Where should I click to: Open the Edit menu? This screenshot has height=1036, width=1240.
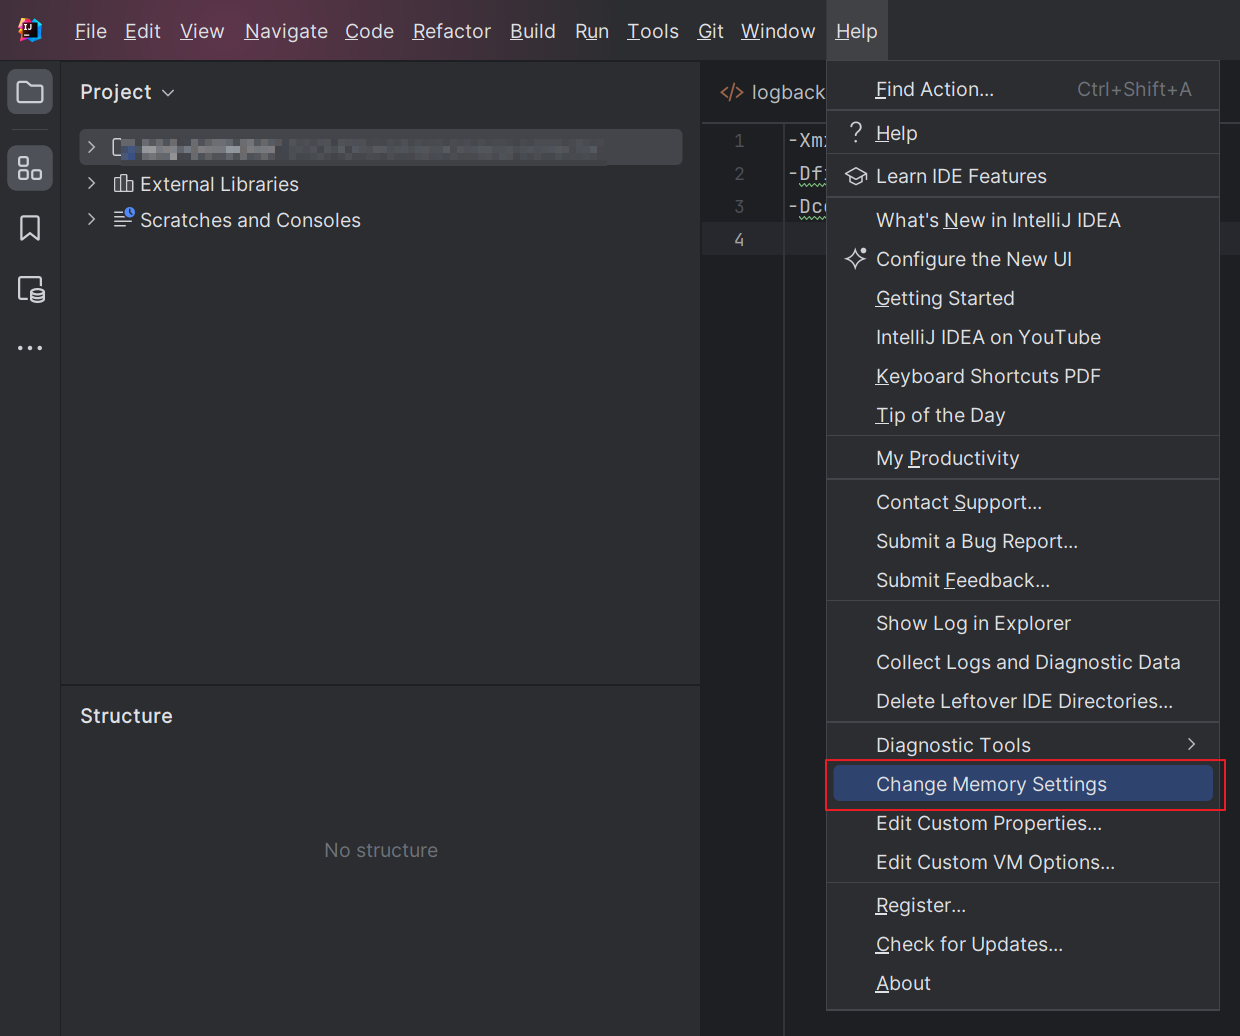[x=143, y=31]
